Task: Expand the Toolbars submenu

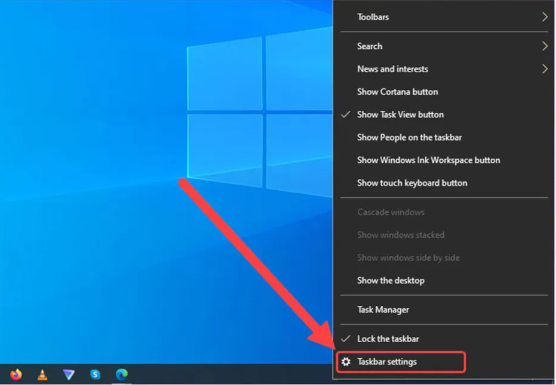Action: [444, 17]
